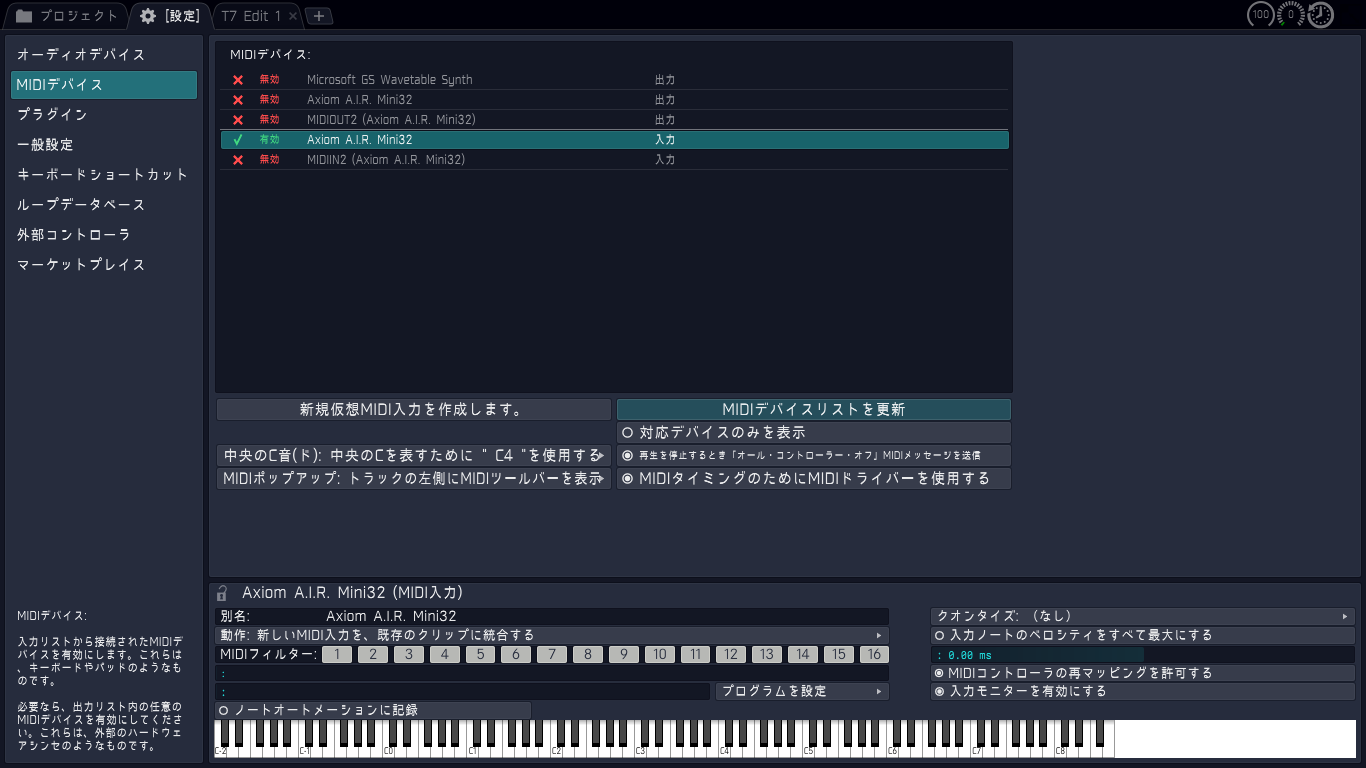
Task: Select the Axiom A.I.R. Mini32 name in the 入力 row
Action: (360, 140)
